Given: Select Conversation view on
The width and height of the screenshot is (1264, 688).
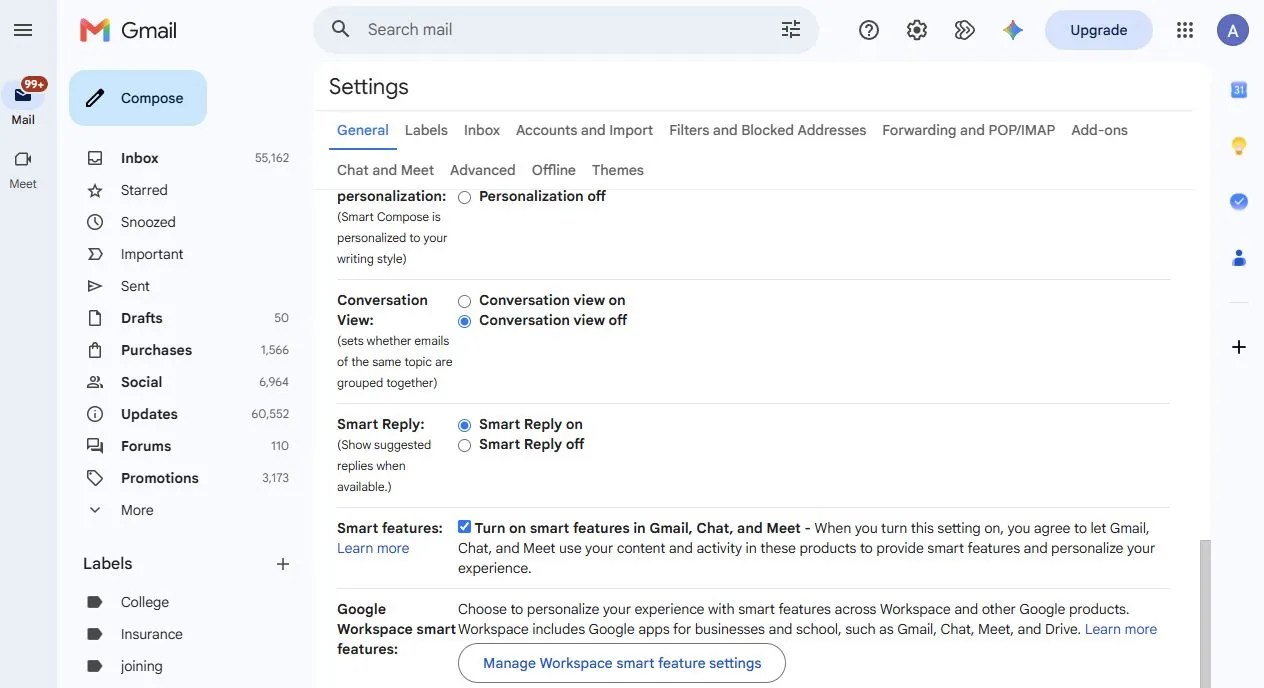Looking at the screenshot, I should click(x=464, y=301).
